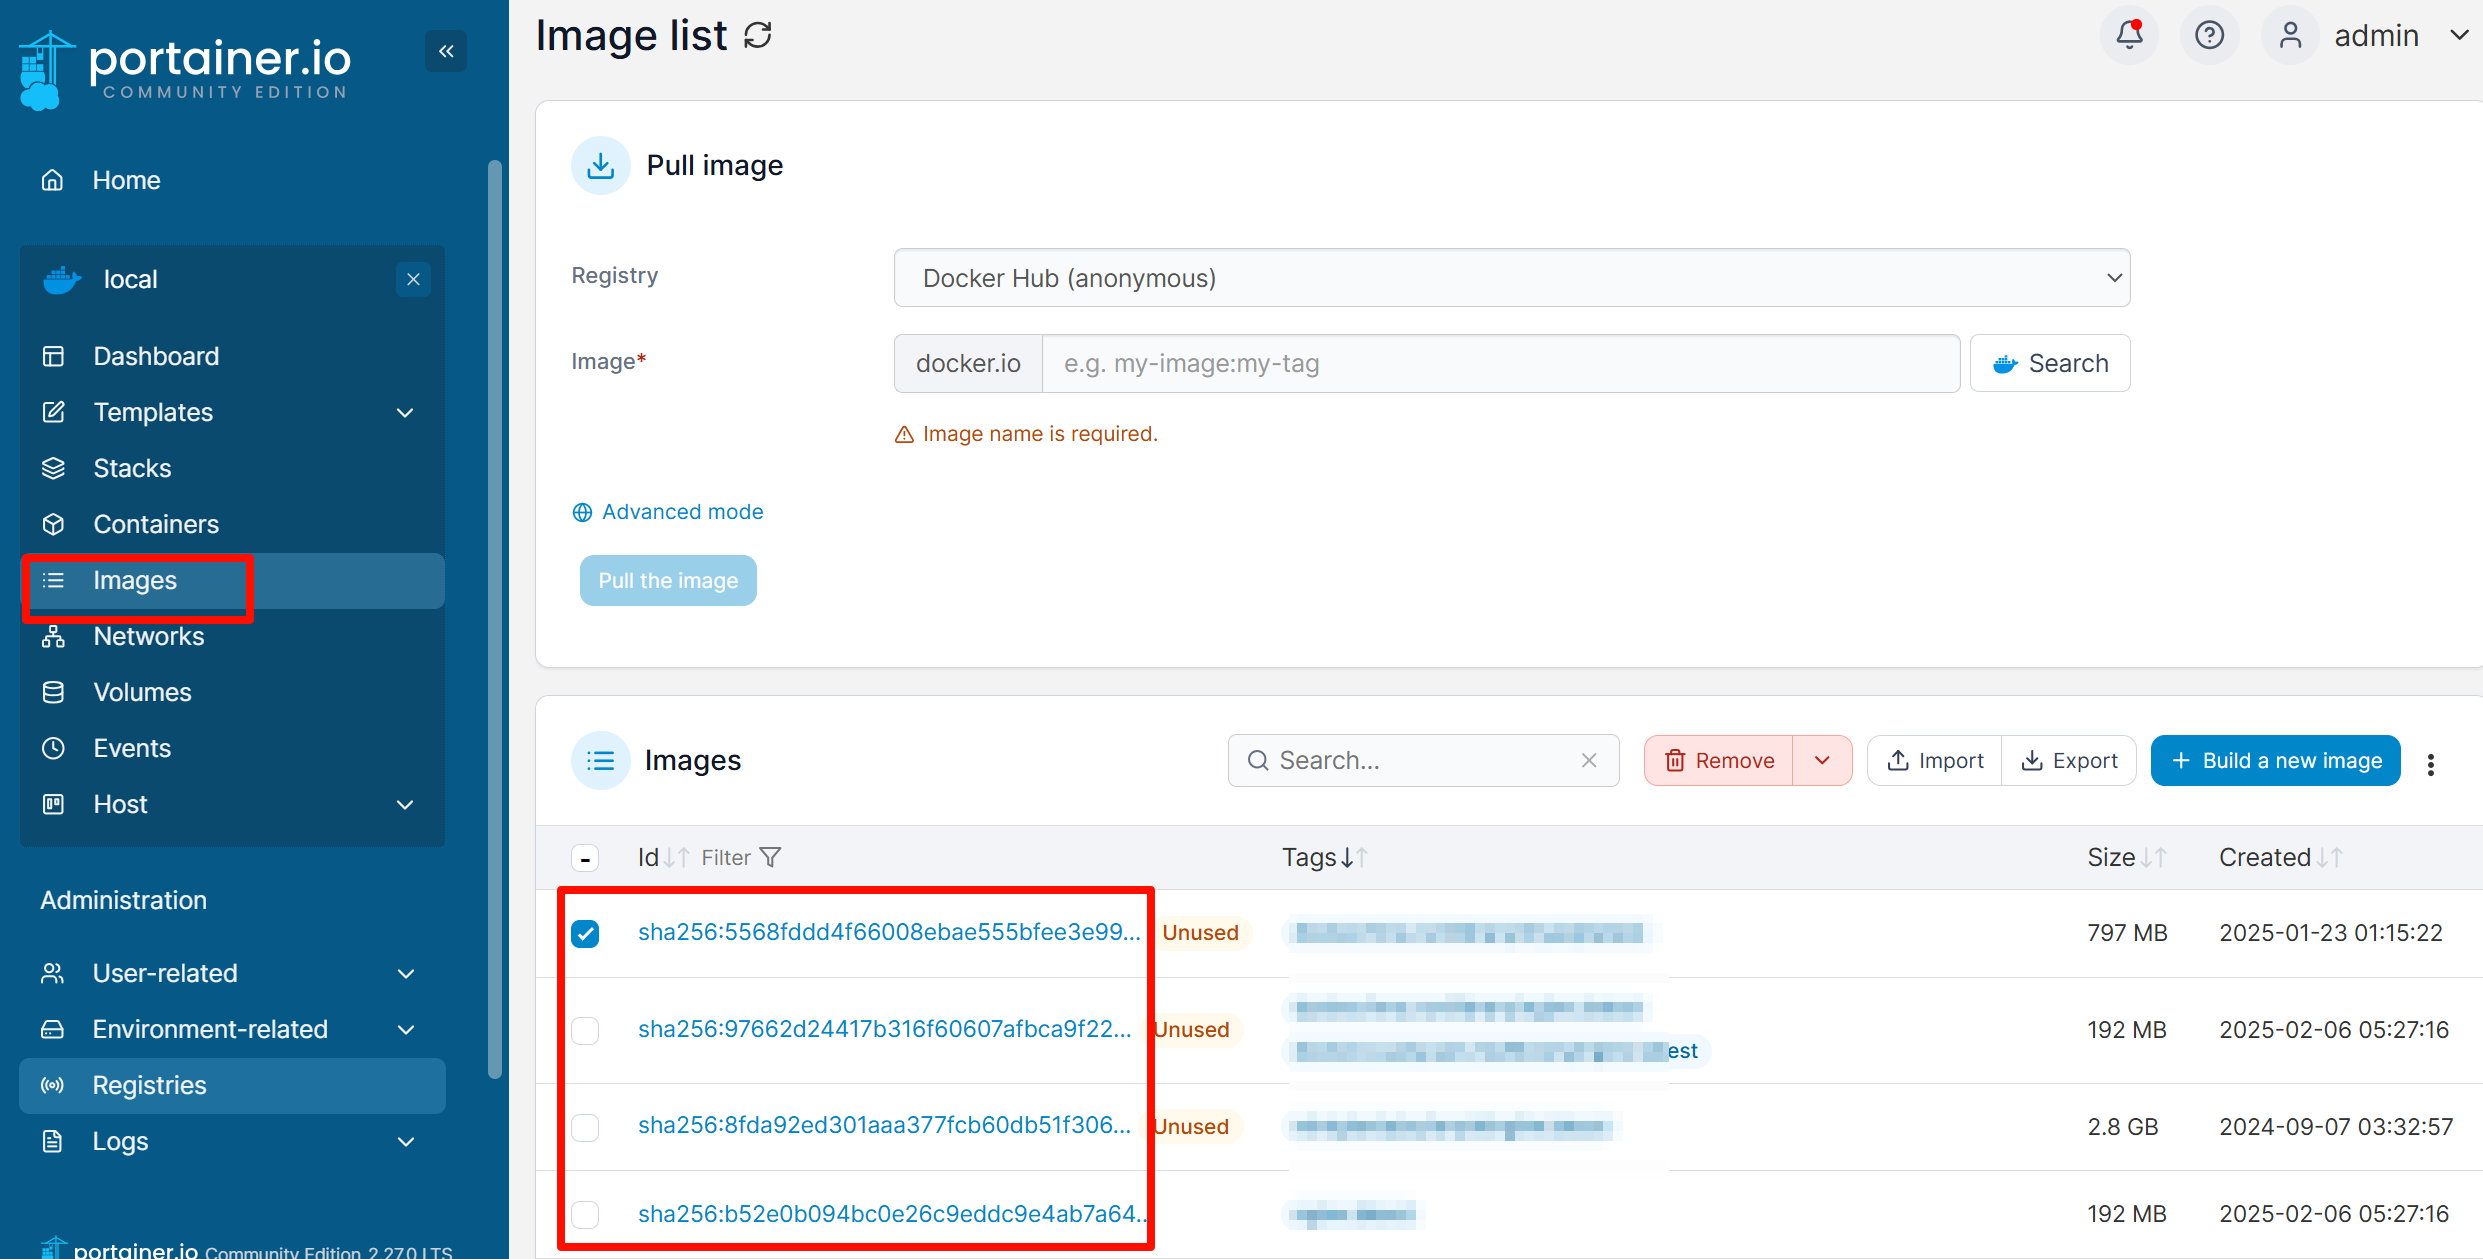This screenshot has width=2483, height=1259.
Task: Focus the image name input field
Action: (1500, 363)
